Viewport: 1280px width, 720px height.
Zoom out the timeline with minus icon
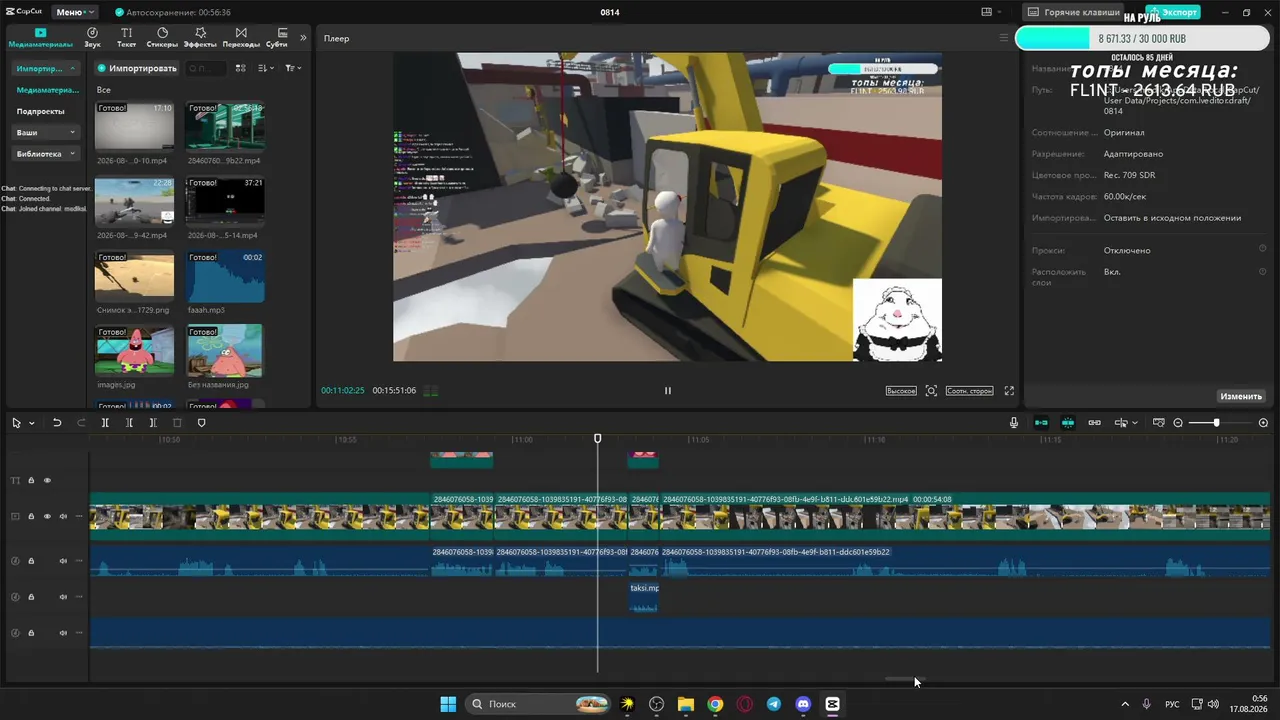click(1178, 423)
